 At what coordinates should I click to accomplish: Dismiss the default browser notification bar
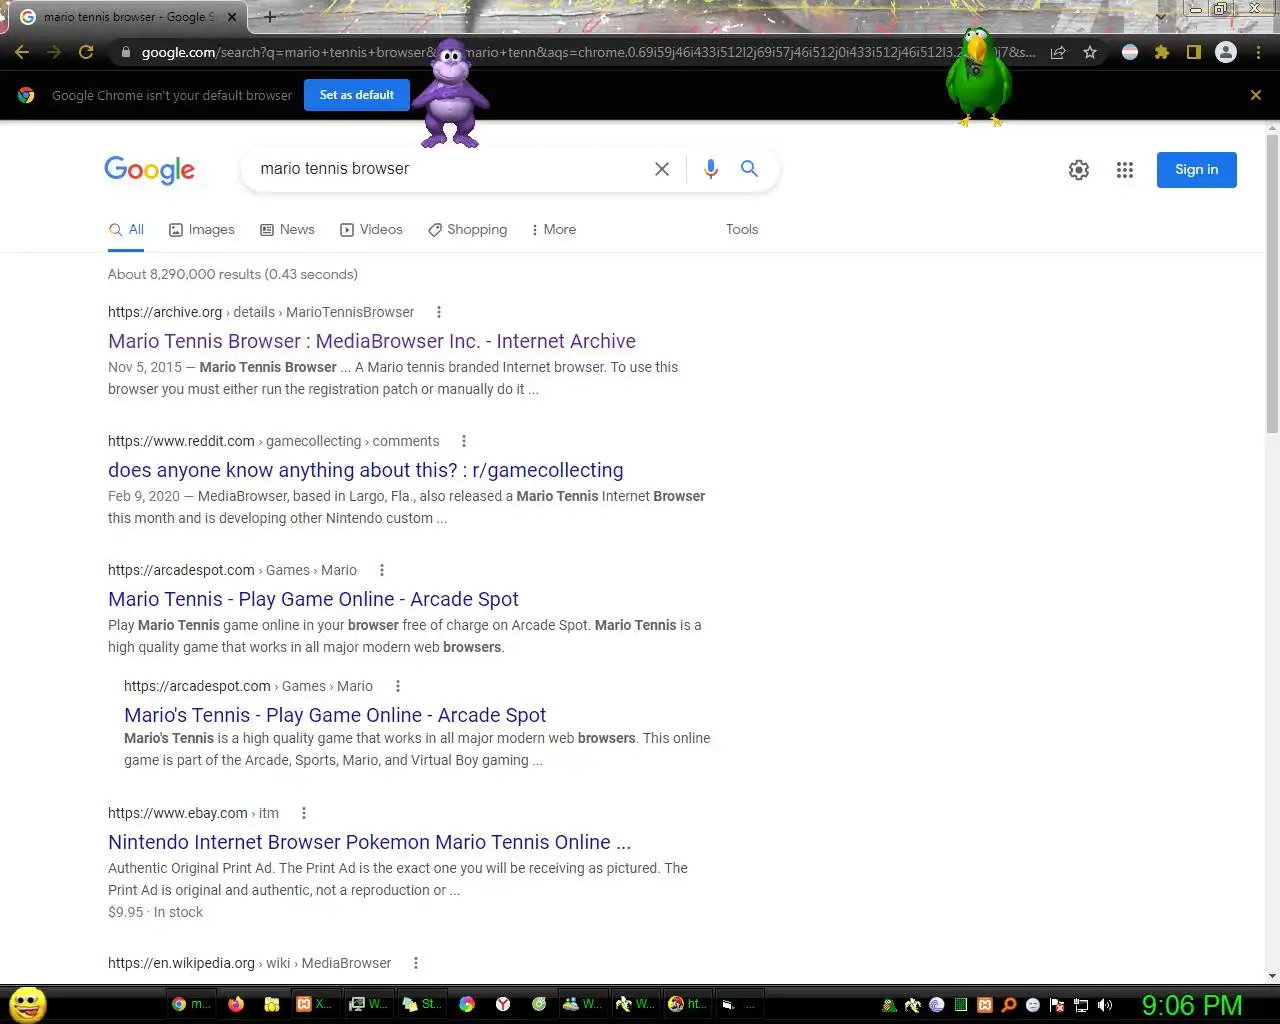tap(1256, 95)
